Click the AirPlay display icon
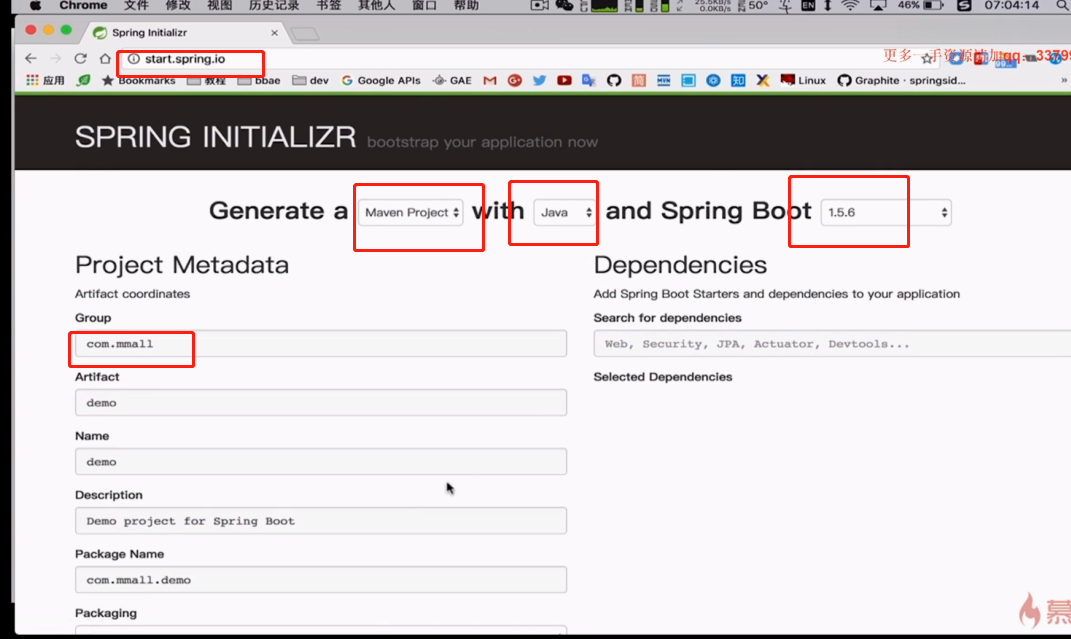This screenshot has height=639, width=1071. [877, 5]
